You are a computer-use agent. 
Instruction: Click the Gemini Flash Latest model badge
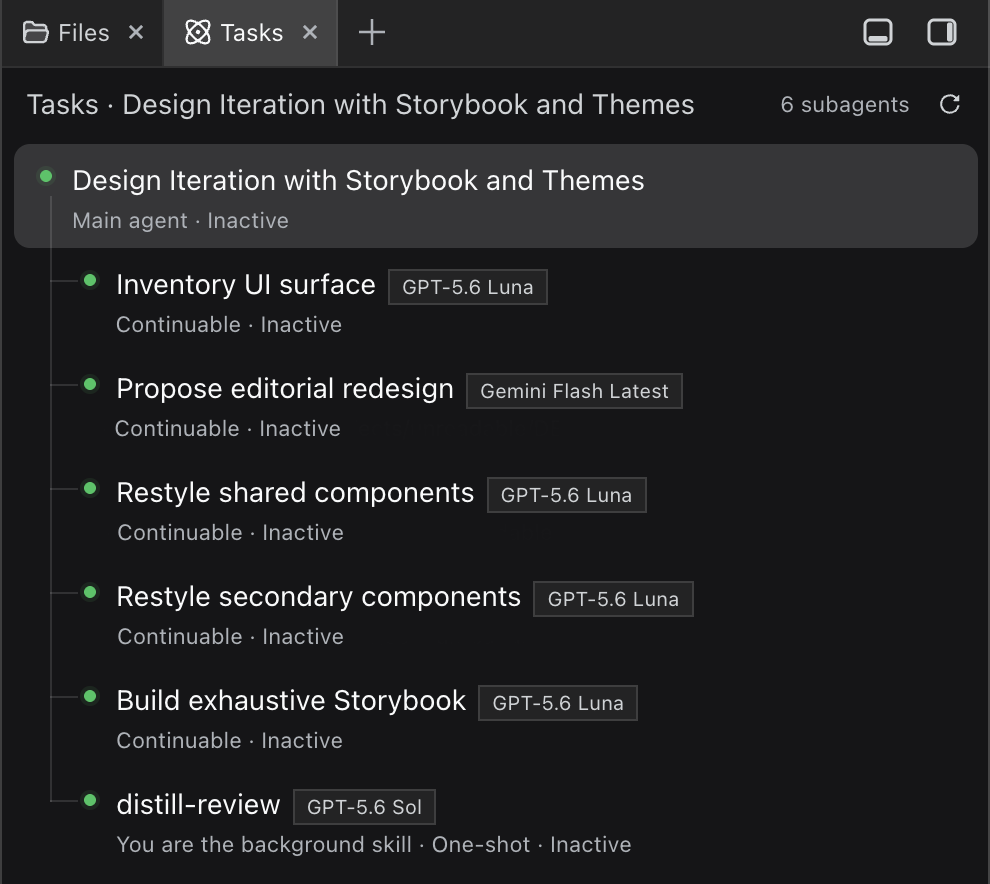[x=575, y=391]
